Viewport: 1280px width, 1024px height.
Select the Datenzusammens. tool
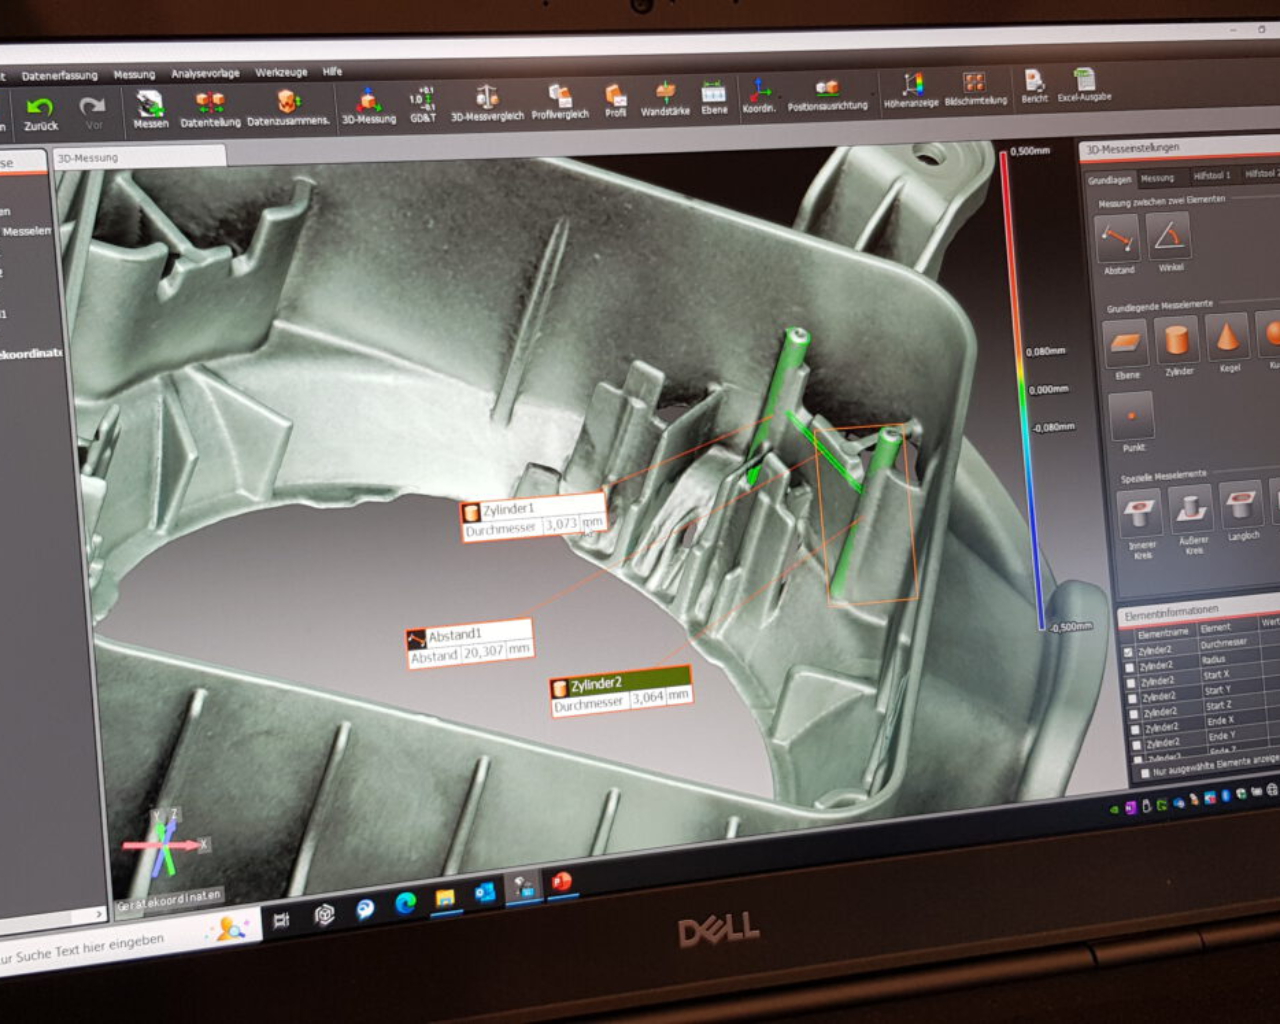click(288, 108)
